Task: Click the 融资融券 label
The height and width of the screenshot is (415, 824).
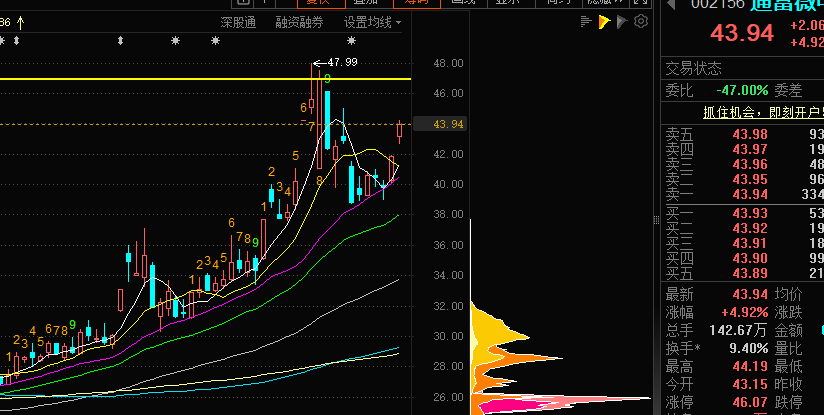Action: click(x=300, y=23)
